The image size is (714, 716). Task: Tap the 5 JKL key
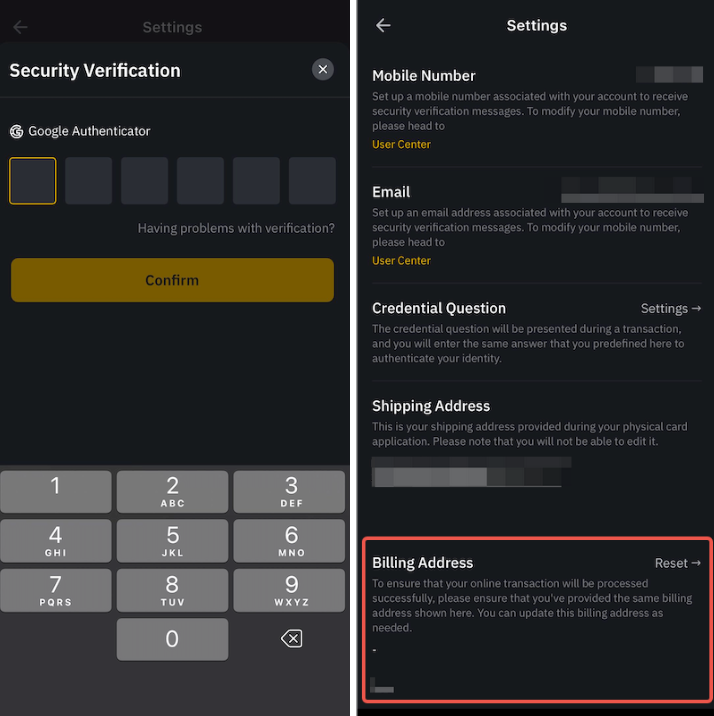172,541
